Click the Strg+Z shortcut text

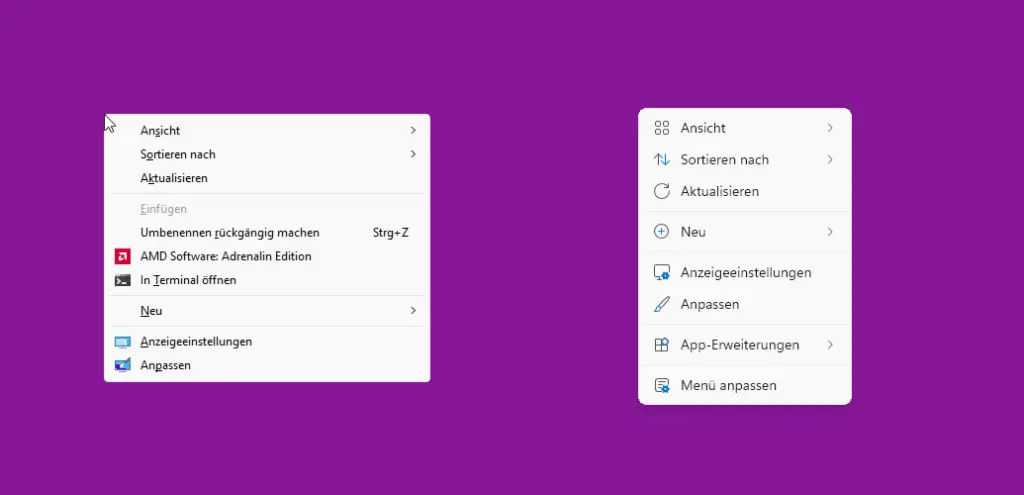(391, 232)
